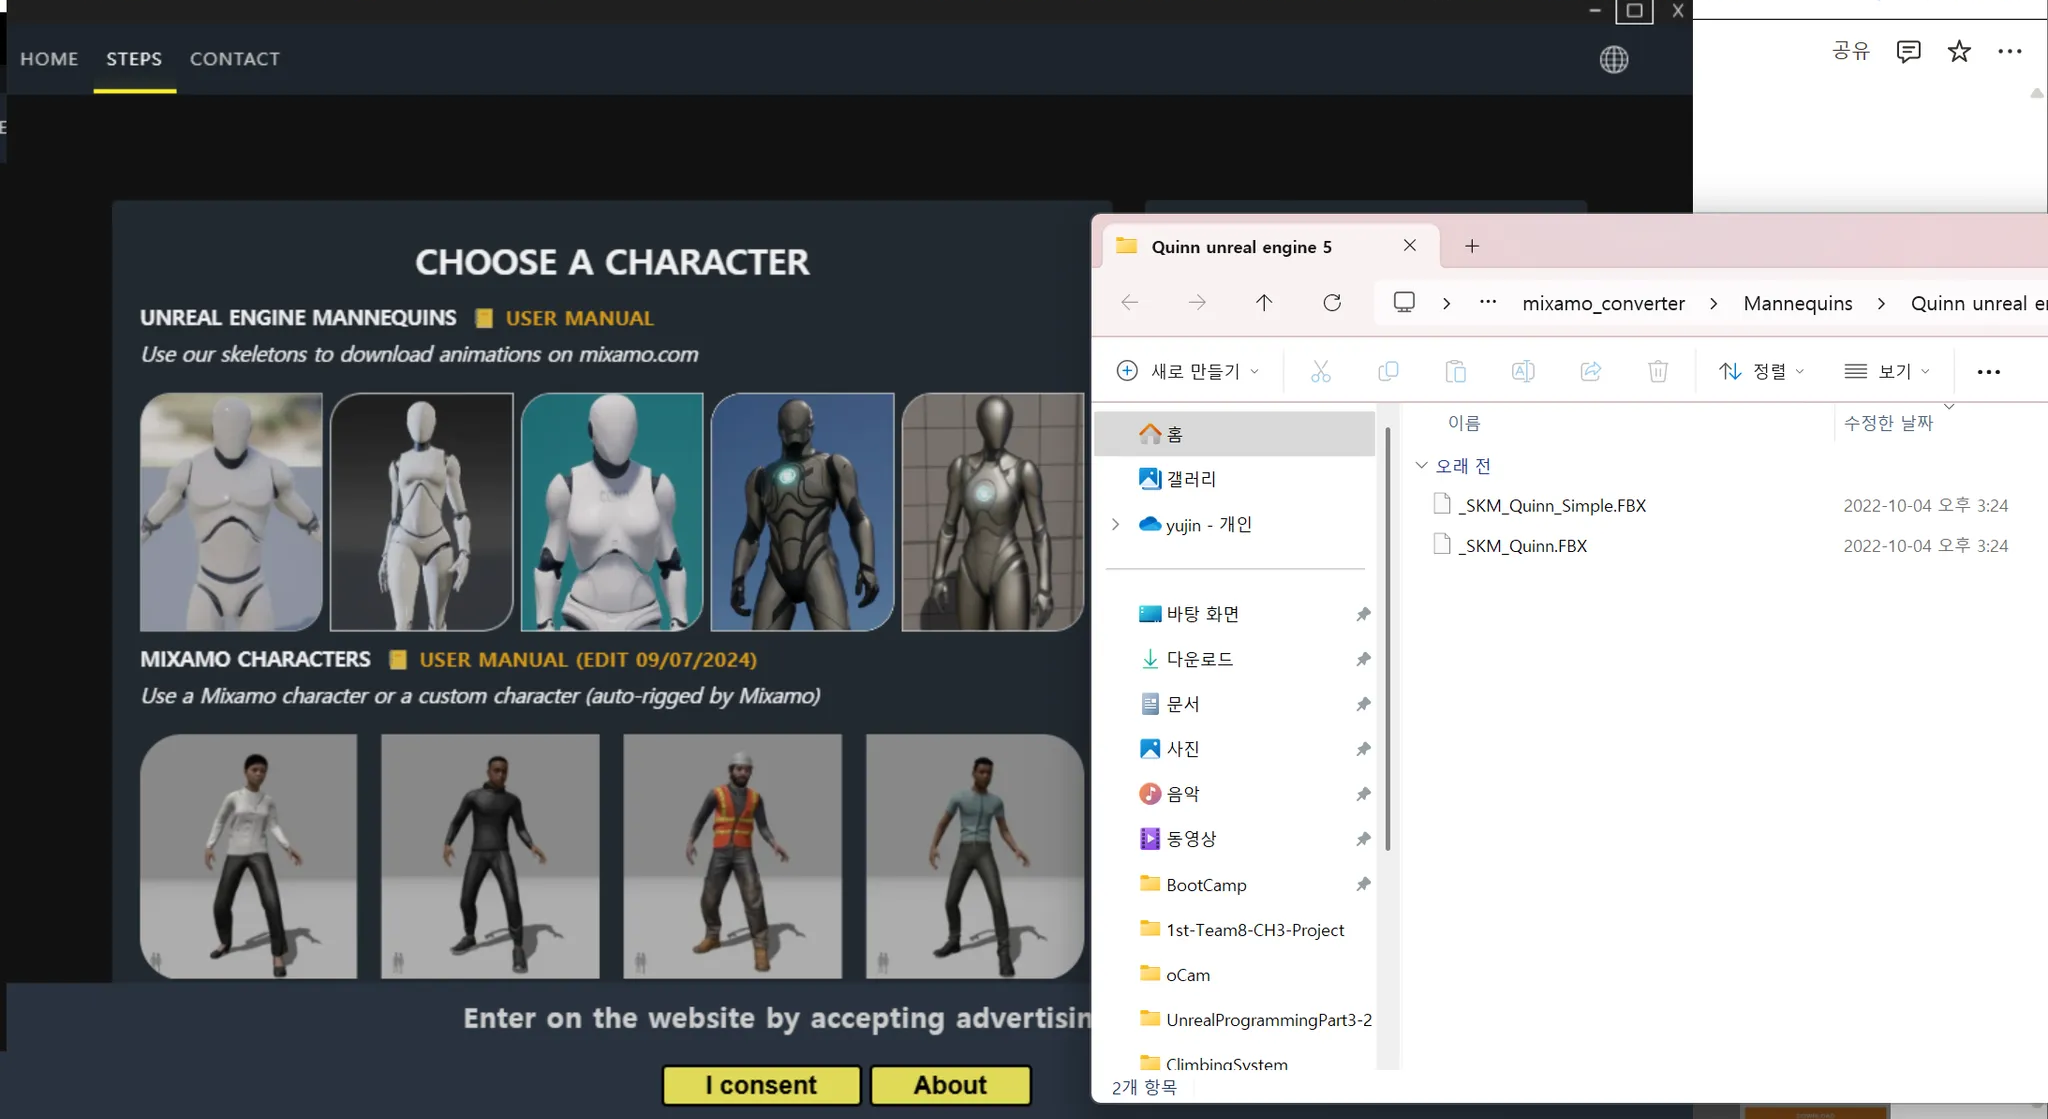The height and width of the screenshot is (1119, 2048).
Task: Click the share icon in Explorer toolbar
Action: 1590,372
